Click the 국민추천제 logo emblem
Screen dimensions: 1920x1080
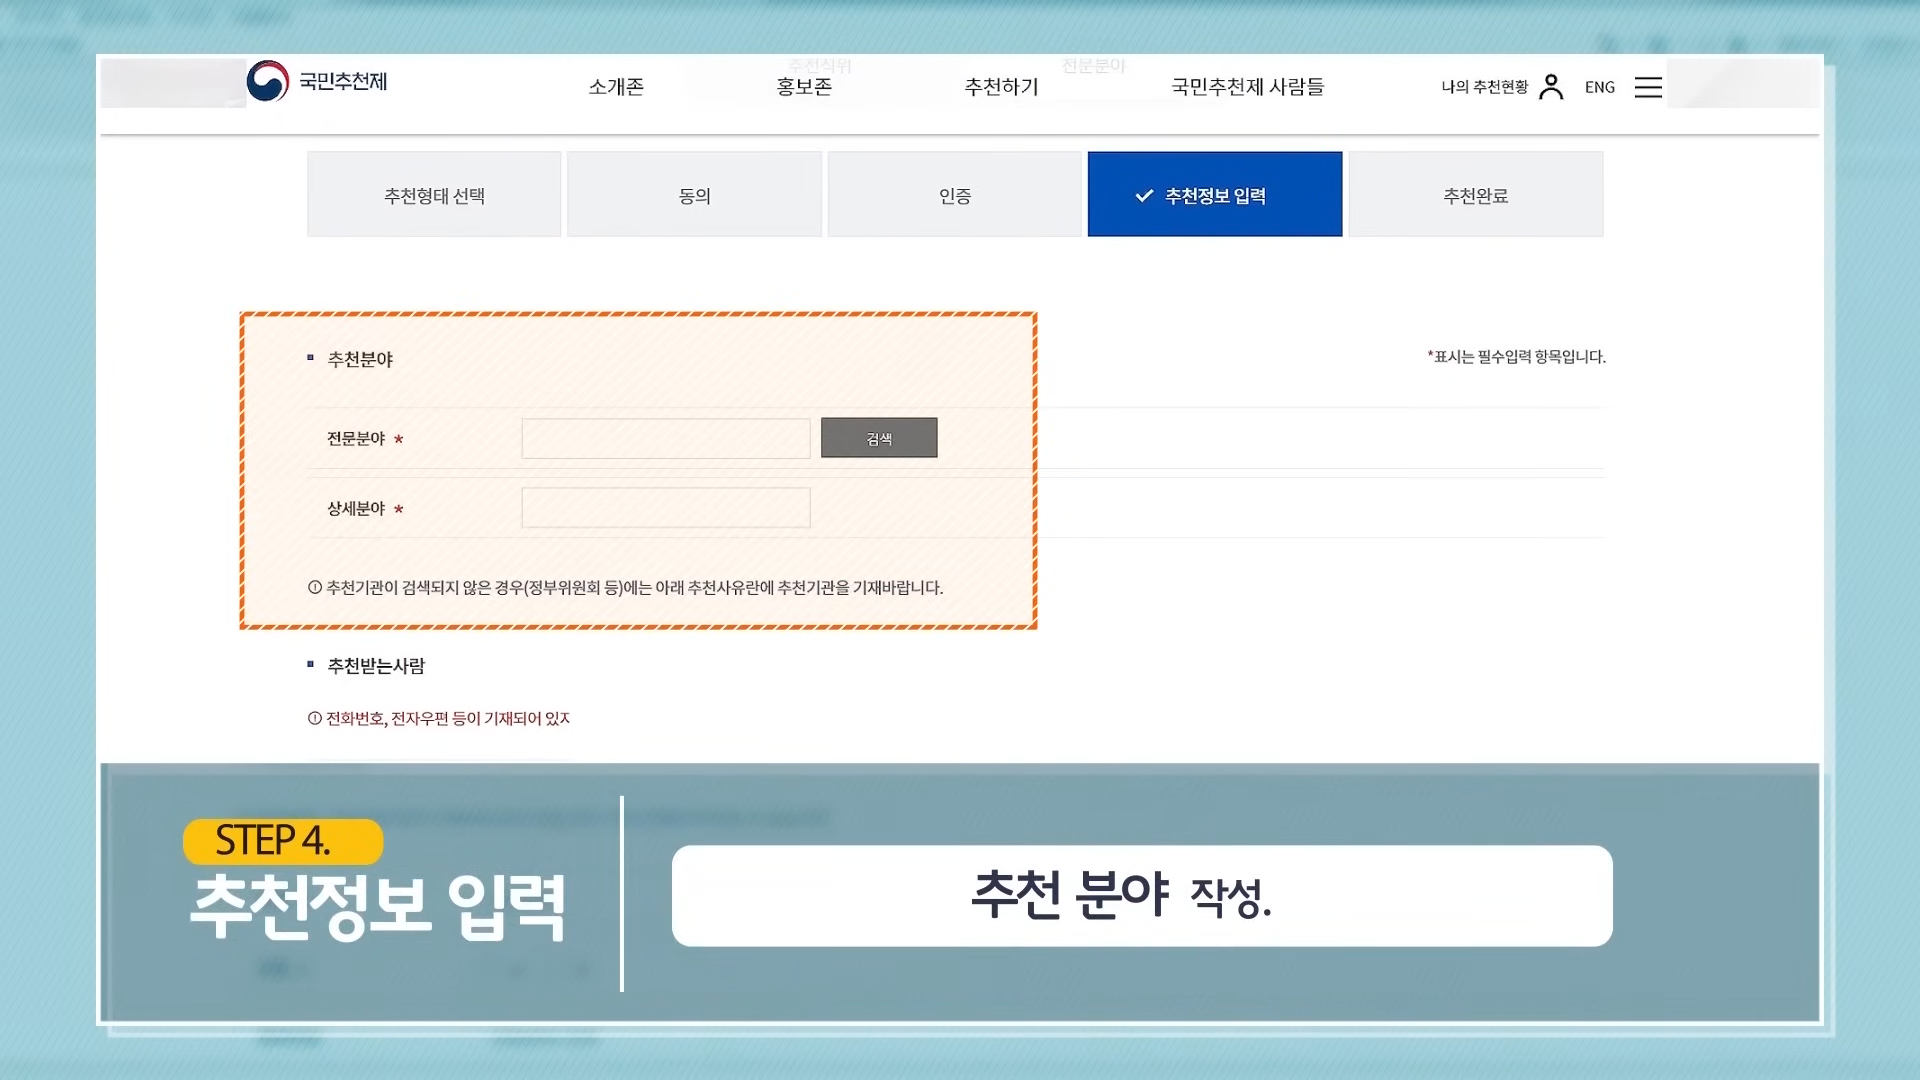(x=267, y=82)
